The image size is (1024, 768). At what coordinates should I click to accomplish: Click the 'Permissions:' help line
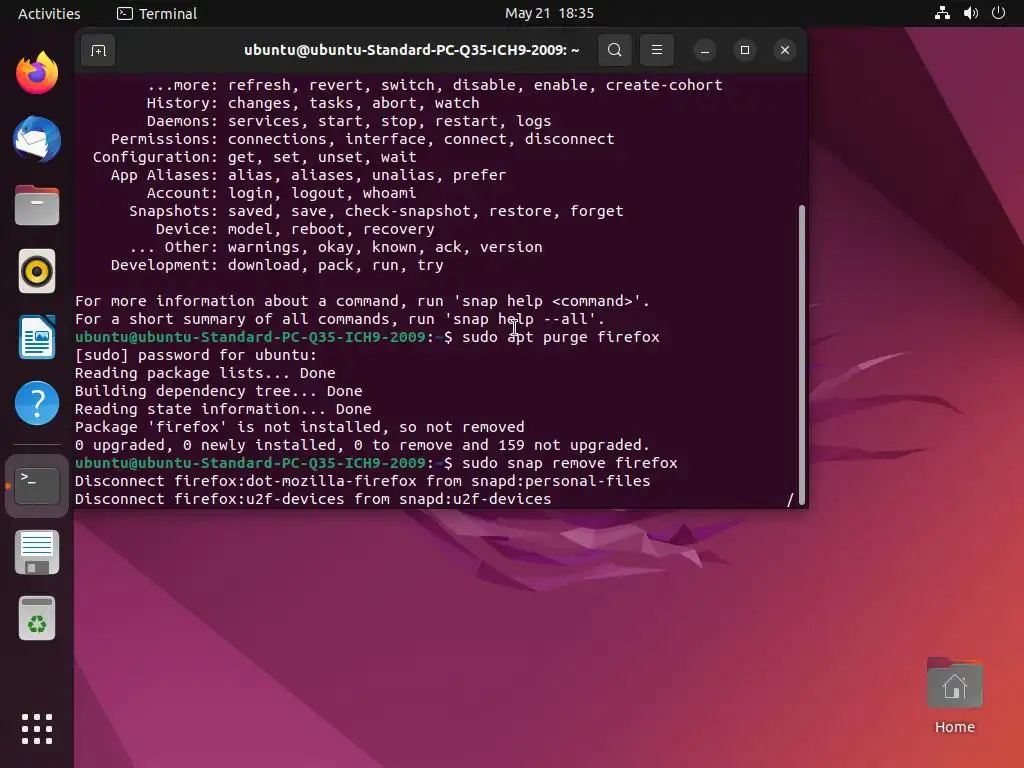point(362,139)
